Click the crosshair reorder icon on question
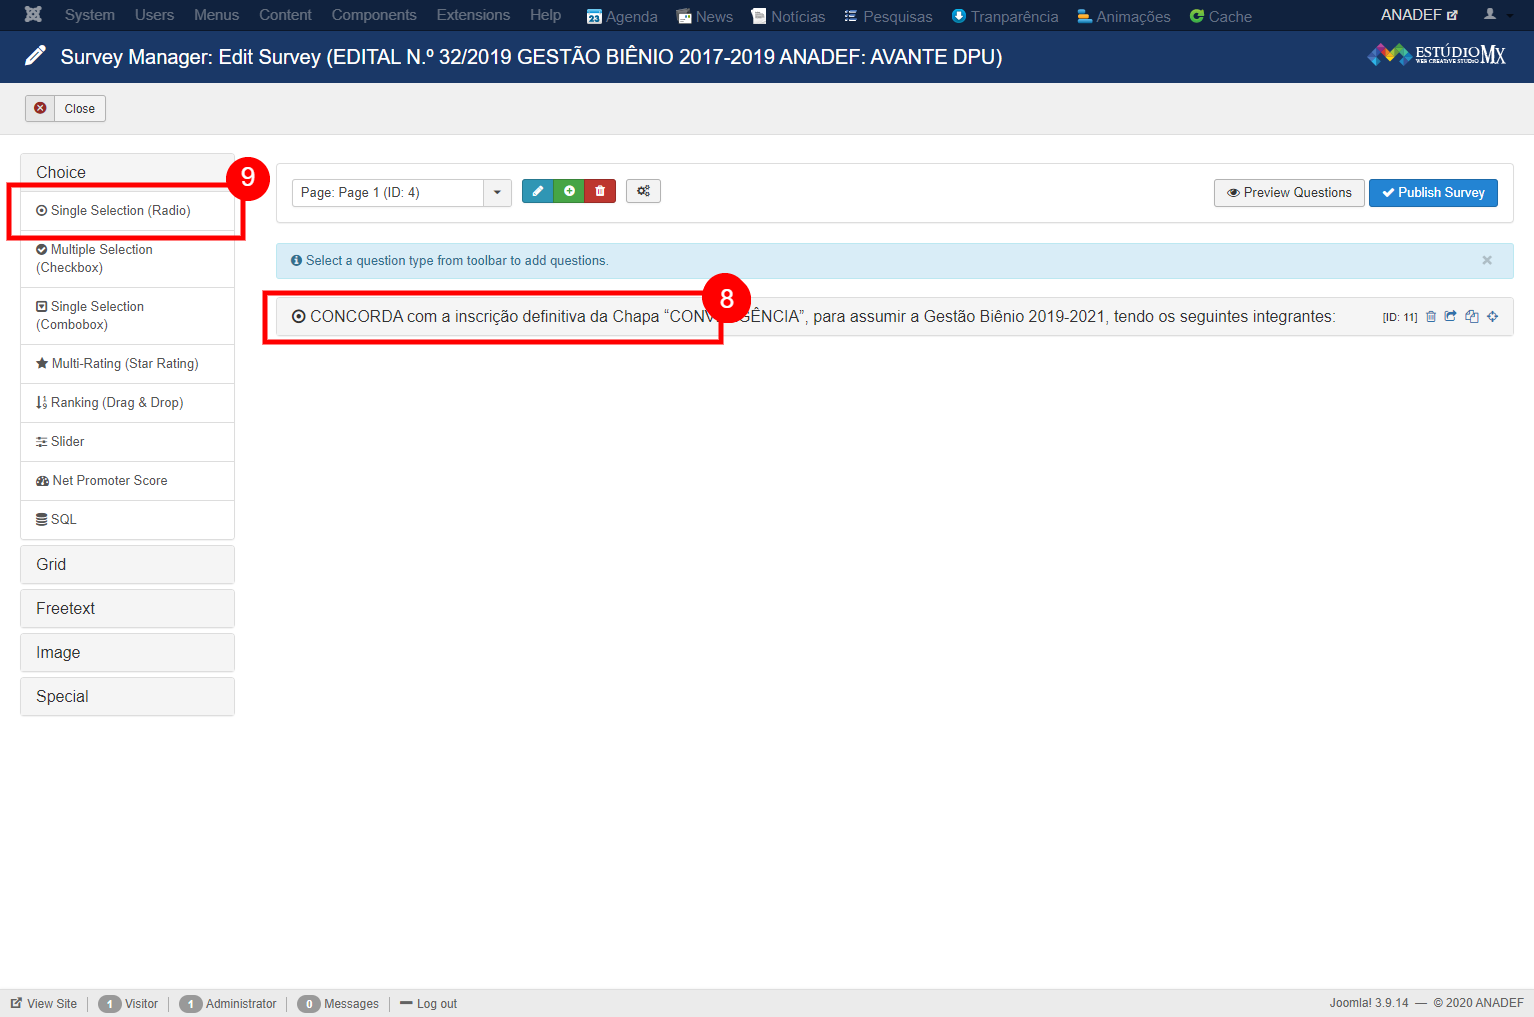The image size is (1534, 1017). tap(1493, 317)
